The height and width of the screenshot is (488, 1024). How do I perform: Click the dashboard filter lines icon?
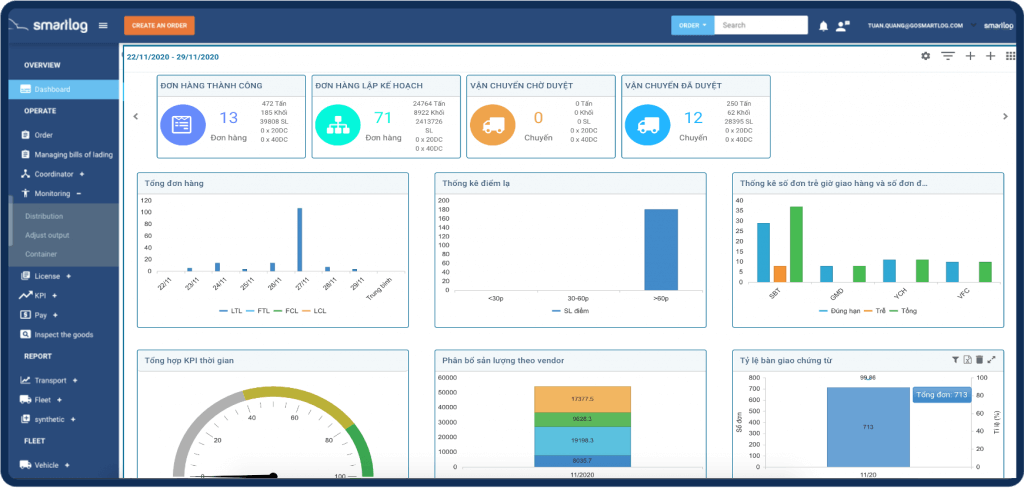click(x=947, y=56)
